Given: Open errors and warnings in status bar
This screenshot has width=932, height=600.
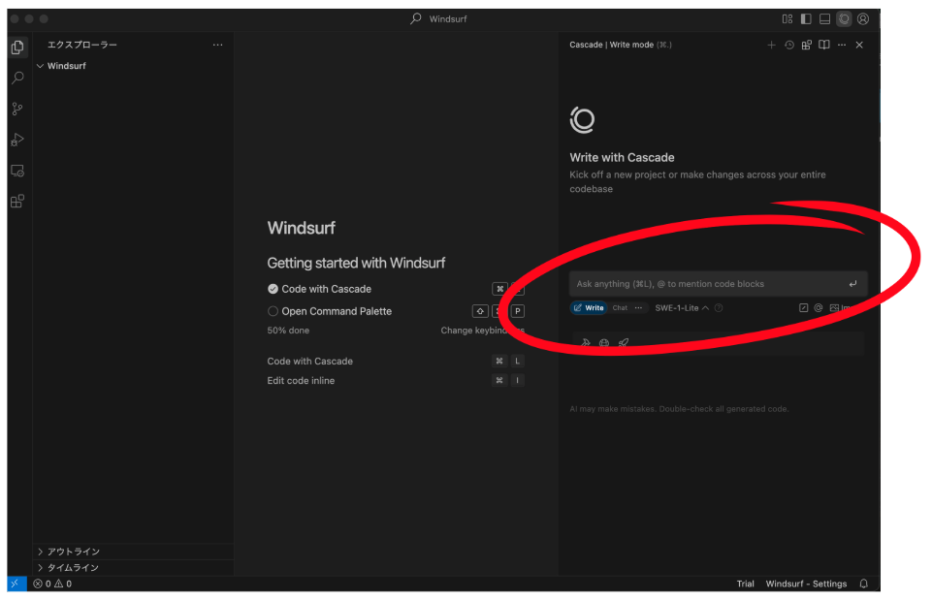Looking at the screenshot, I should [x=52, y=584].
